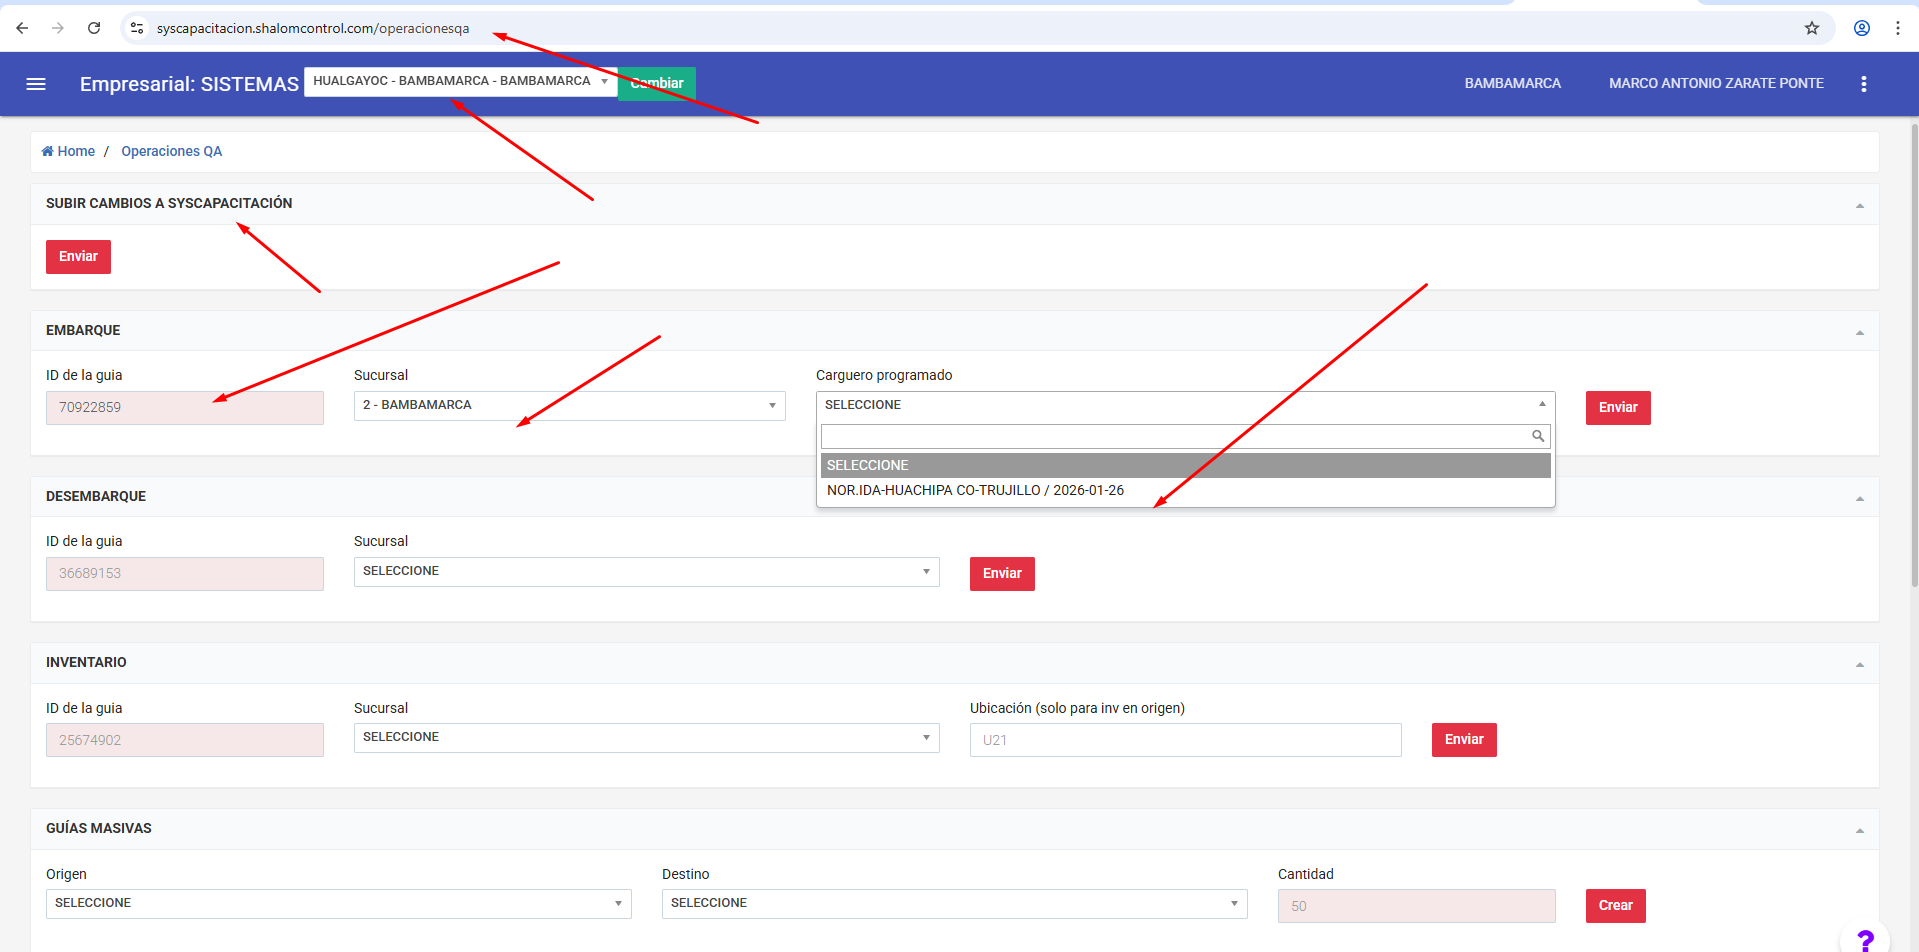Open the hamburger navigation menu
Viewport: 1919px width, 952px height.
click(36, 84)
